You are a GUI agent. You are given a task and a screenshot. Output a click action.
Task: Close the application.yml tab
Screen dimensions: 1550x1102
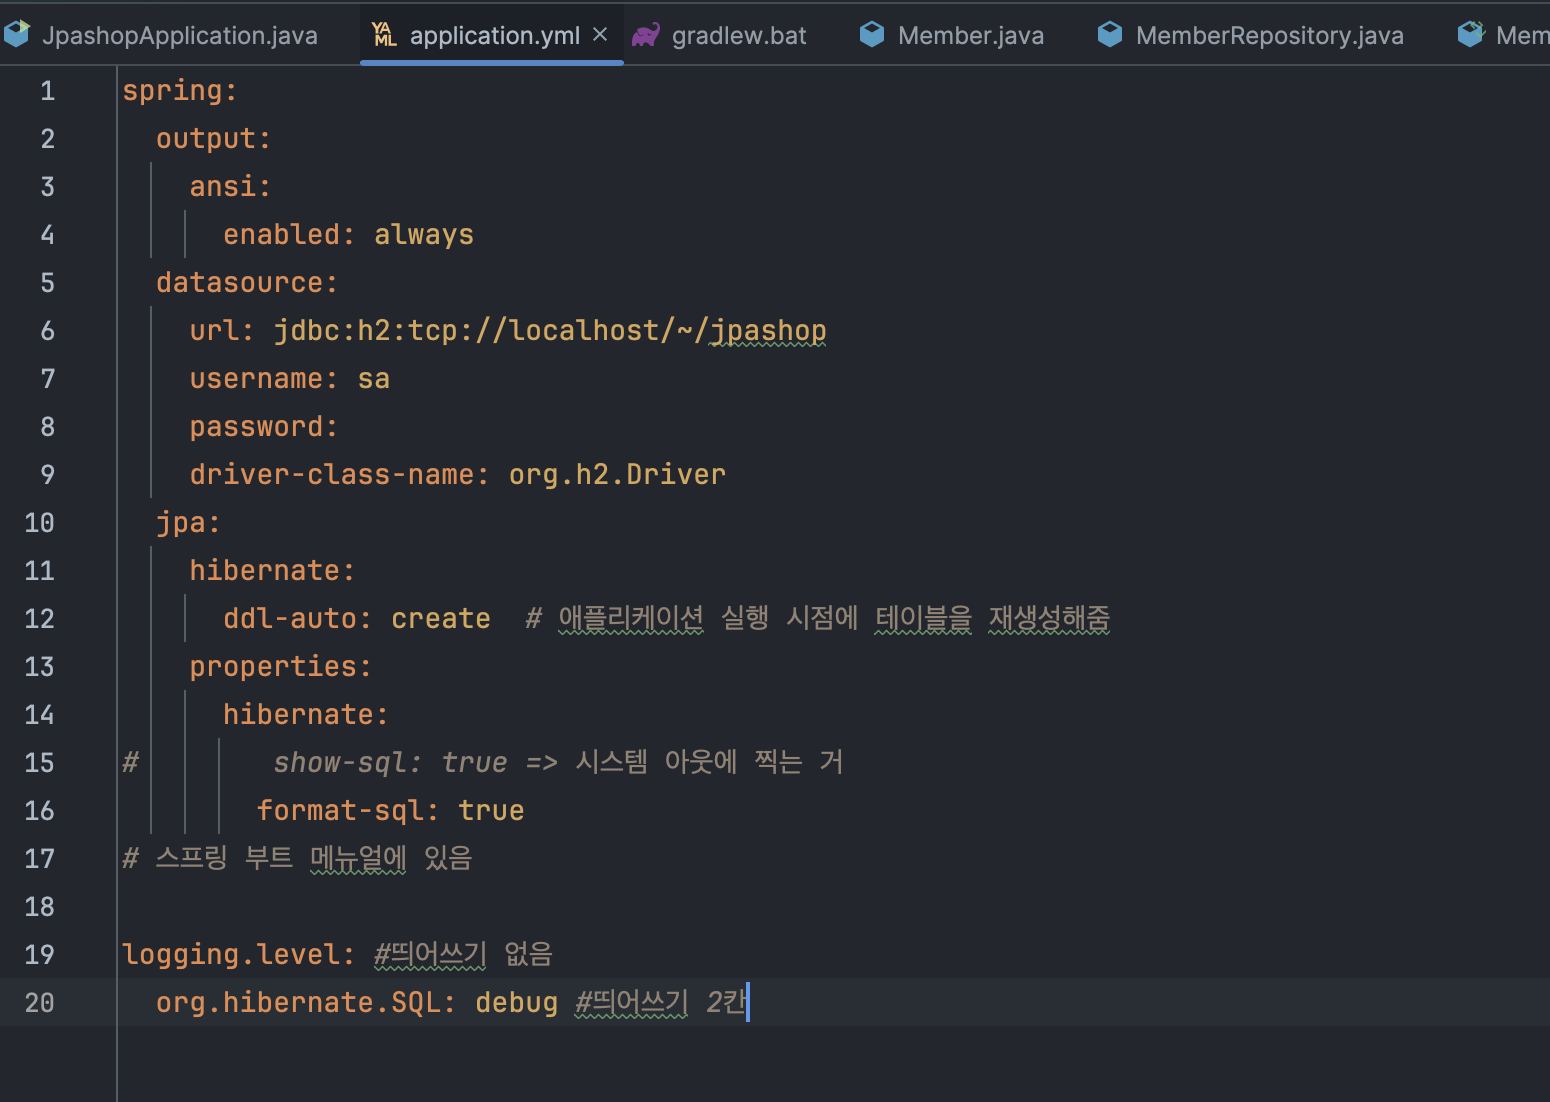[x=600, y=34]
